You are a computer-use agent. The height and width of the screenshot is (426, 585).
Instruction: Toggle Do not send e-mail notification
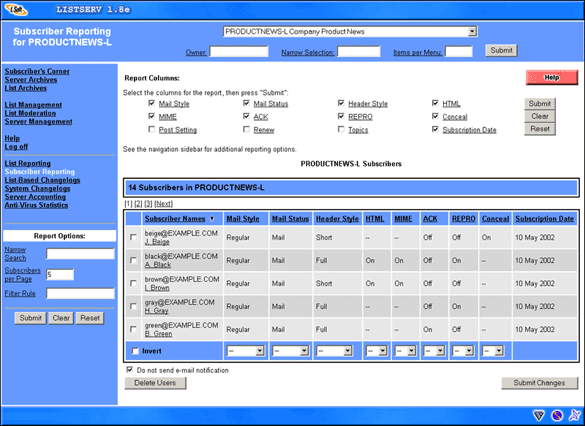click(129, 370)
